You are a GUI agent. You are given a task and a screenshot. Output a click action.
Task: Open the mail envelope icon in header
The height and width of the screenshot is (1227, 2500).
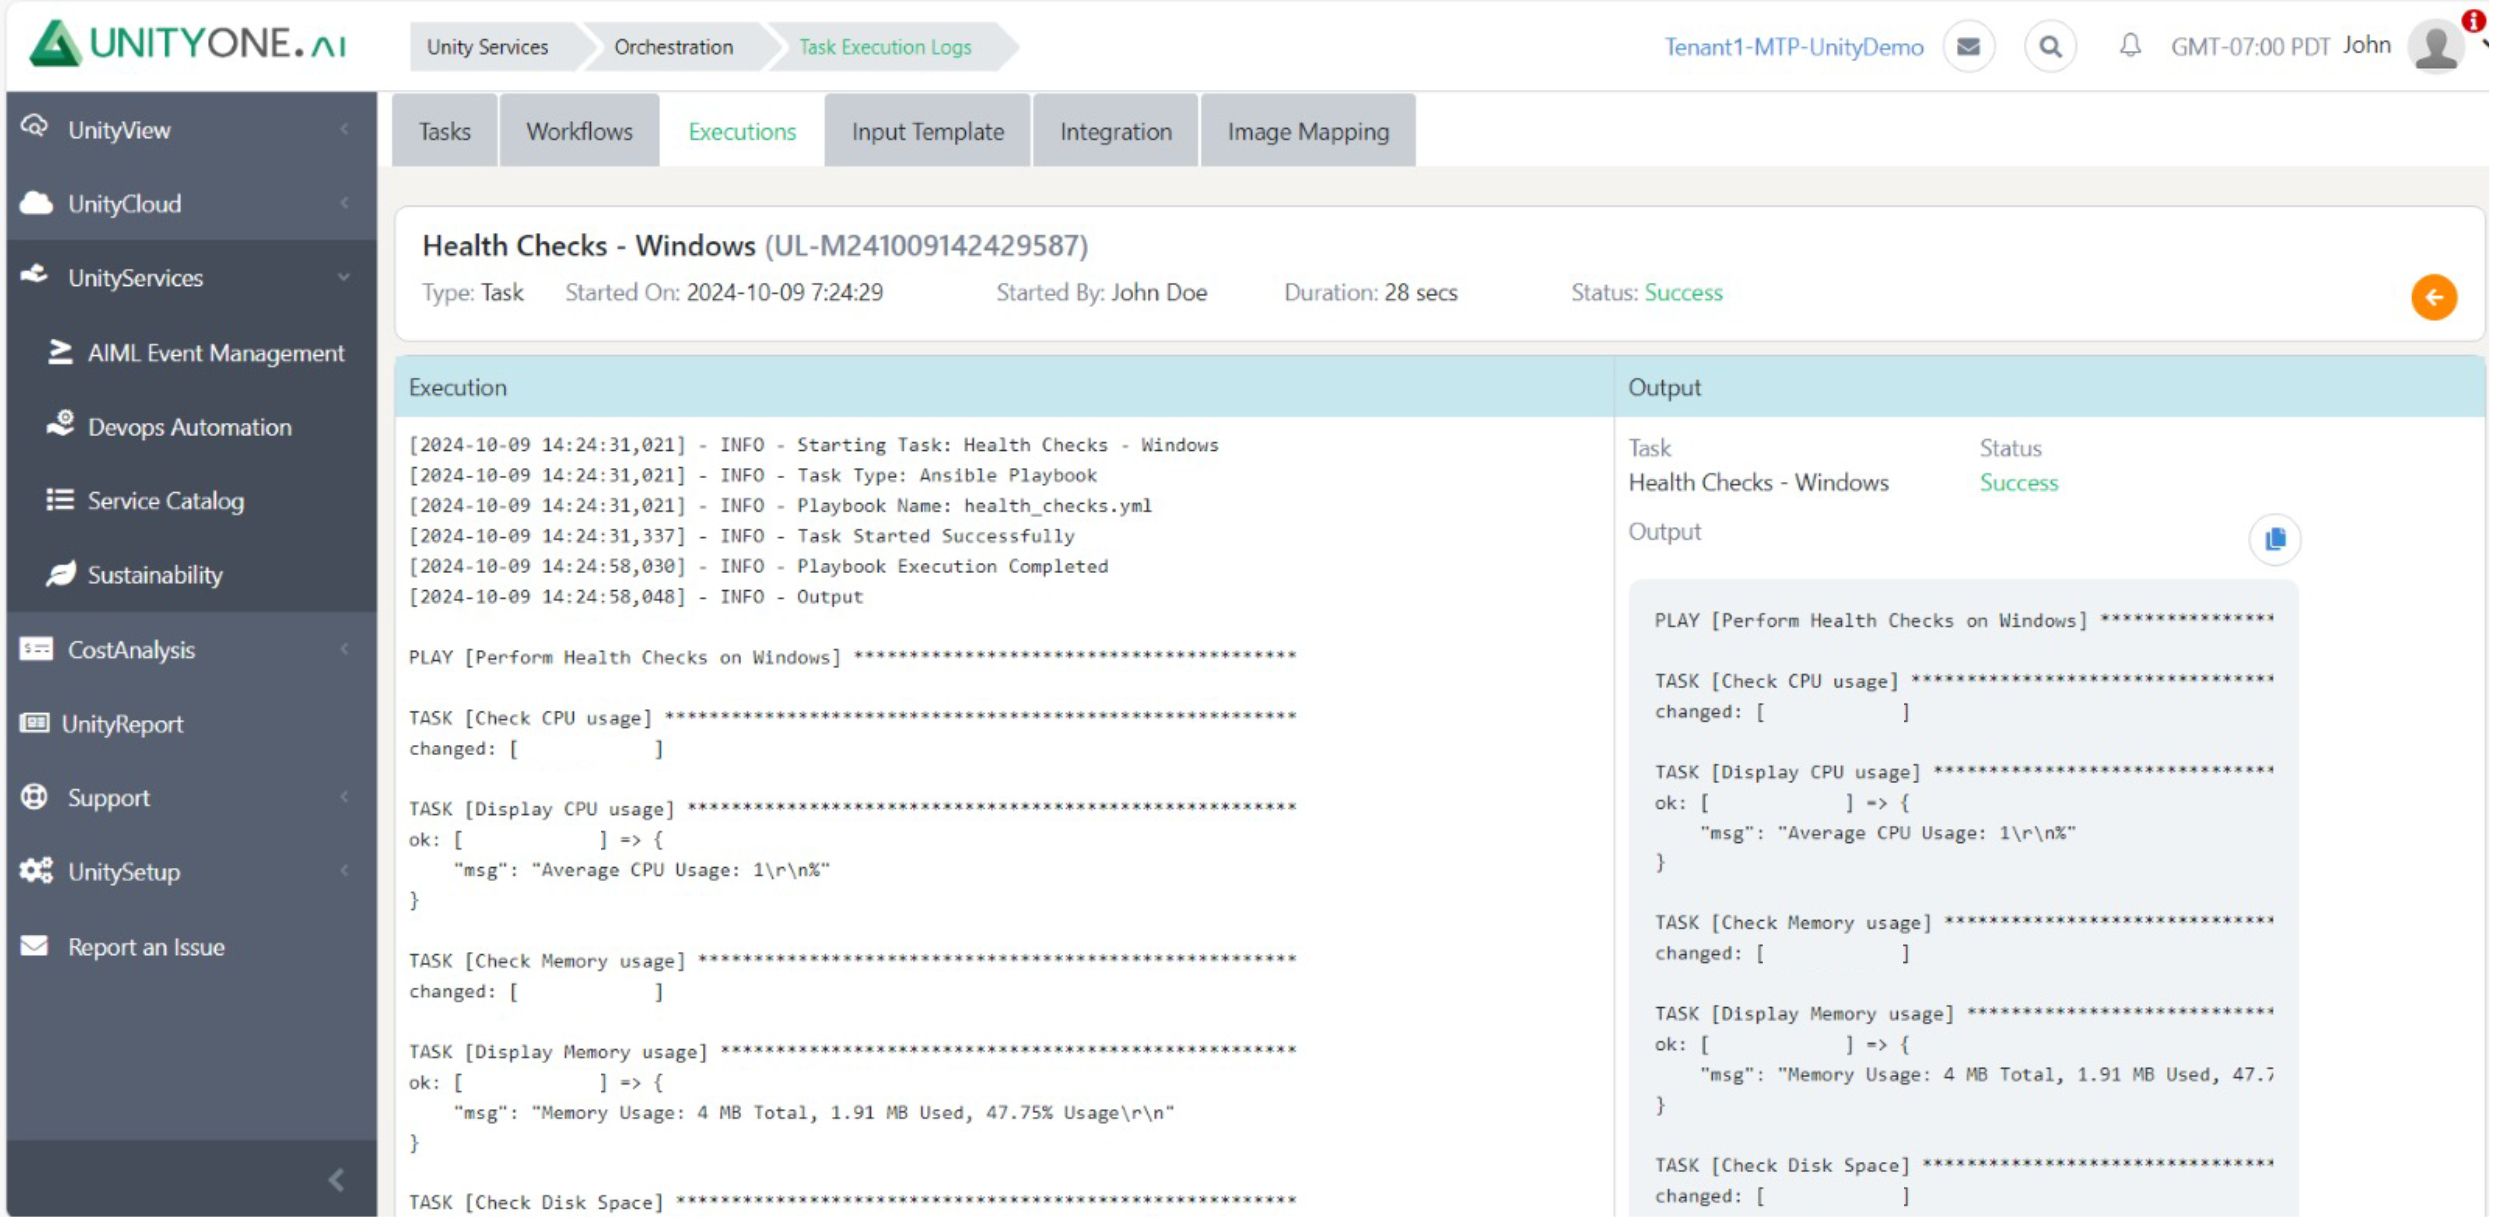coord(1968,47)
